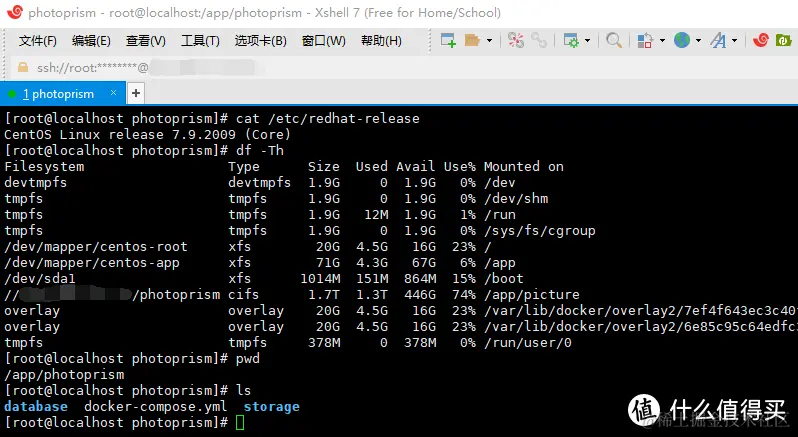Click the globe Encoding icon
The image size is (798, 437).
click(x=682, y=40)
